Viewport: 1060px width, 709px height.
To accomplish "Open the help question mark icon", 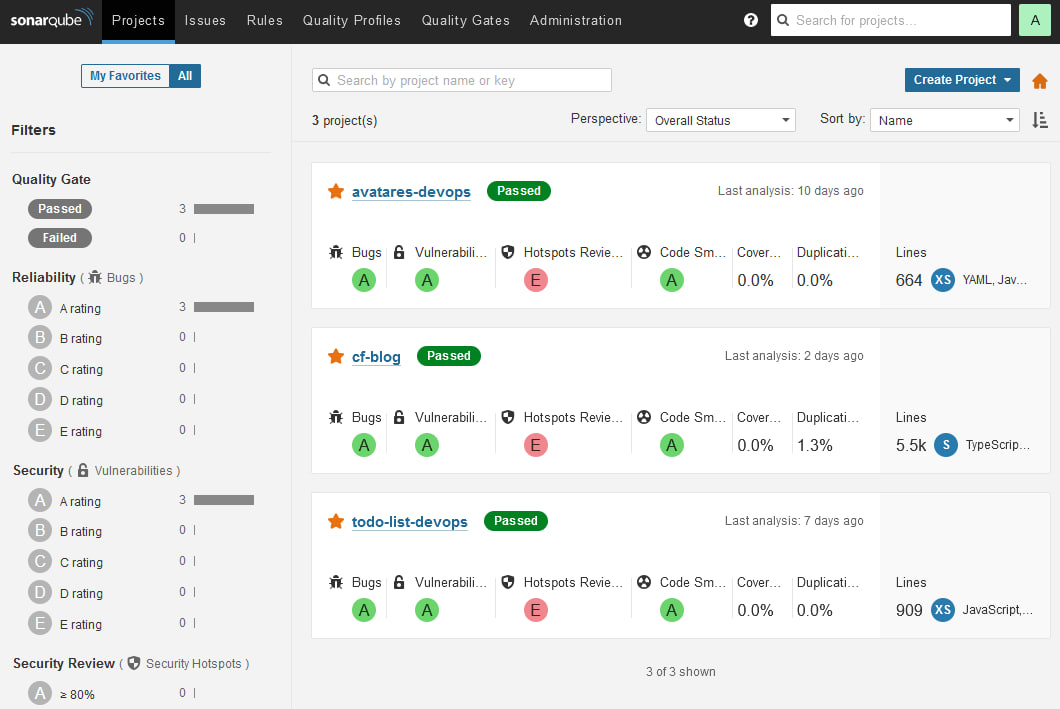I will click(x=750, y=20).
